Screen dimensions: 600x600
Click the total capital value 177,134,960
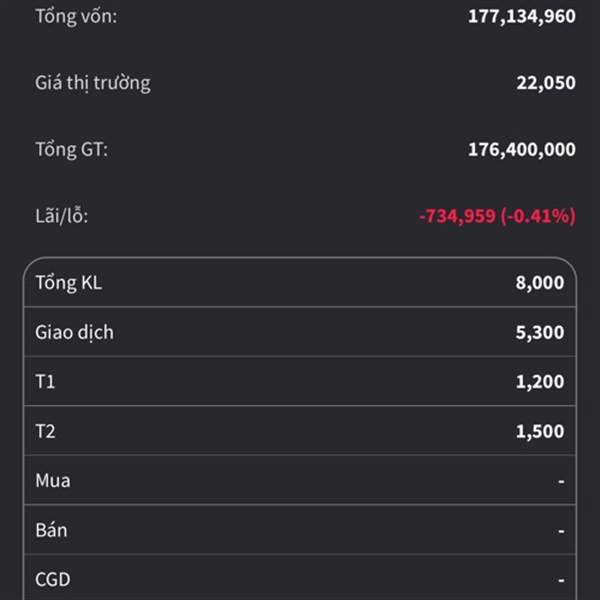pyautogui.click(x=522, y=16)
